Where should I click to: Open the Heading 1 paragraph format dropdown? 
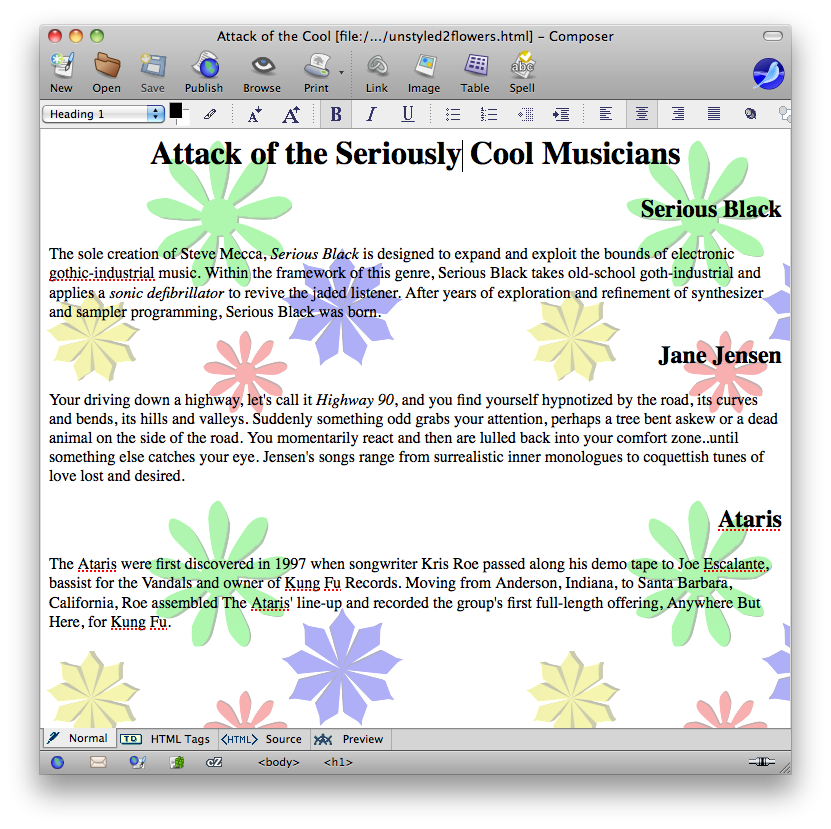pos(103,114)
